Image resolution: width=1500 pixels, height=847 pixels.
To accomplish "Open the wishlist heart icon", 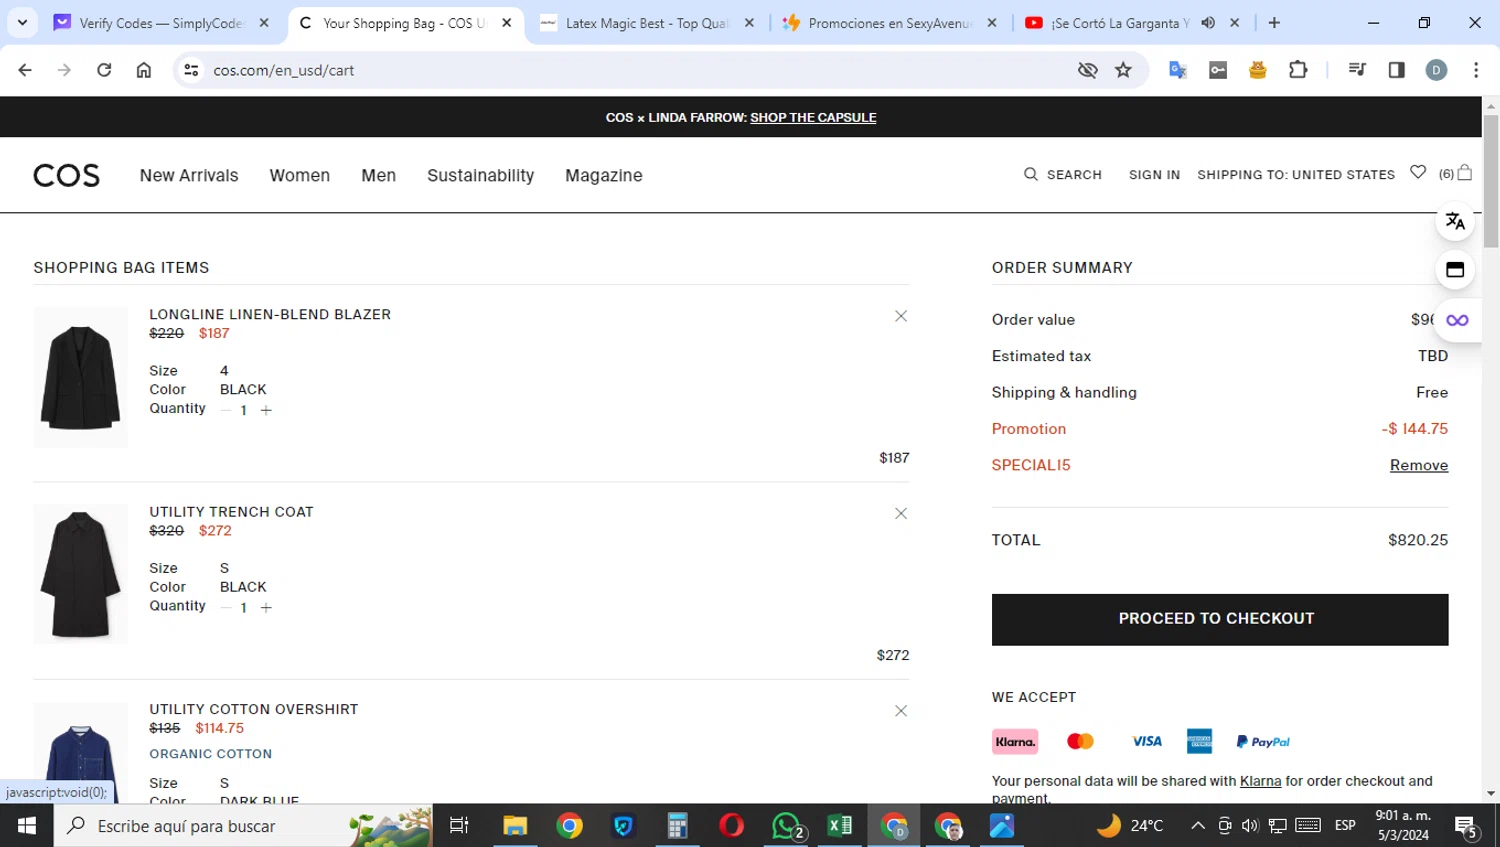I will click(x=1418, y=172).
